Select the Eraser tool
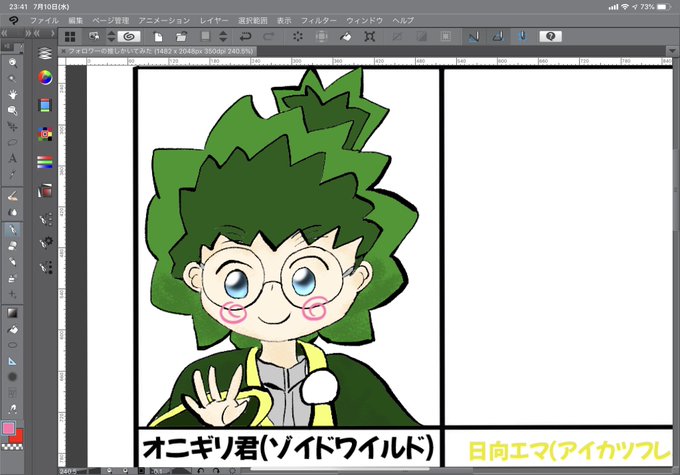680x475 pixels. pos(13,246)
